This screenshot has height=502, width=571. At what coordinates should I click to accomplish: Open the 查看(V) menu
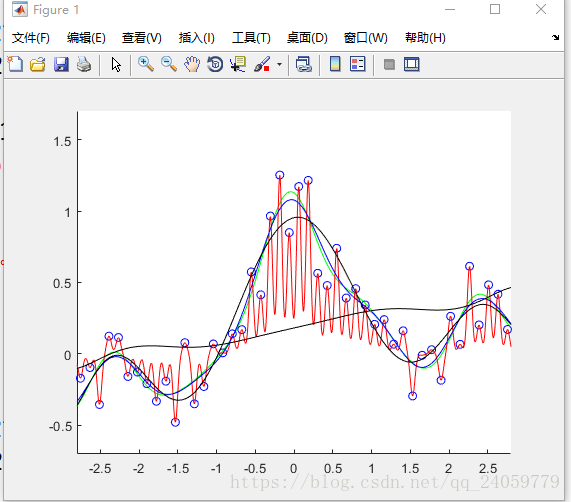coord(142,38)
